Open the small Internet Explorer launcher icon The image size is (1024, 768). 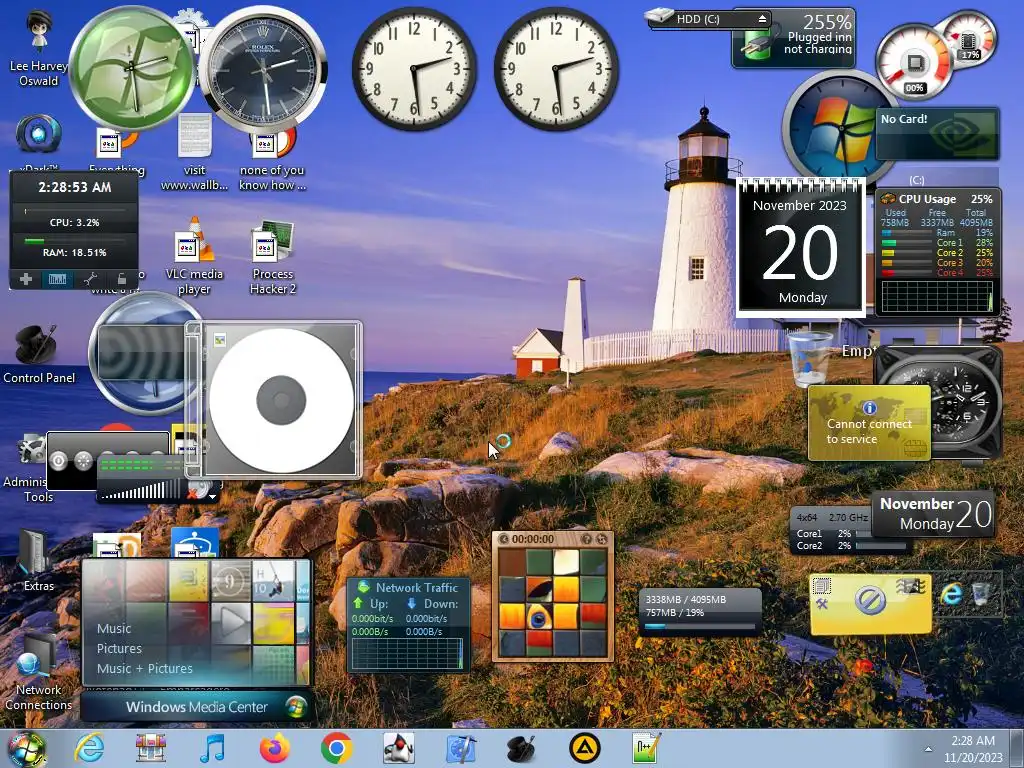coord(952,594)
